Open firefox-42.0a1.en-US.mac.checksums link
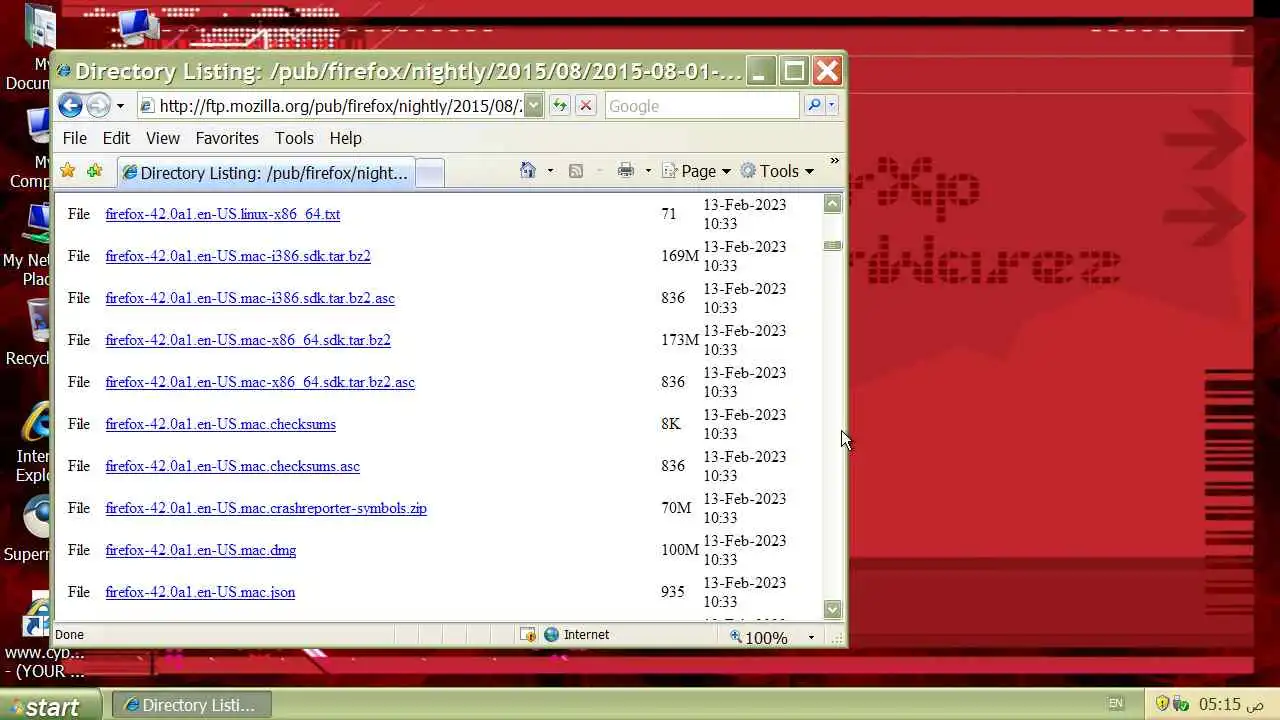1280x720 pixels. coord(220,424)
